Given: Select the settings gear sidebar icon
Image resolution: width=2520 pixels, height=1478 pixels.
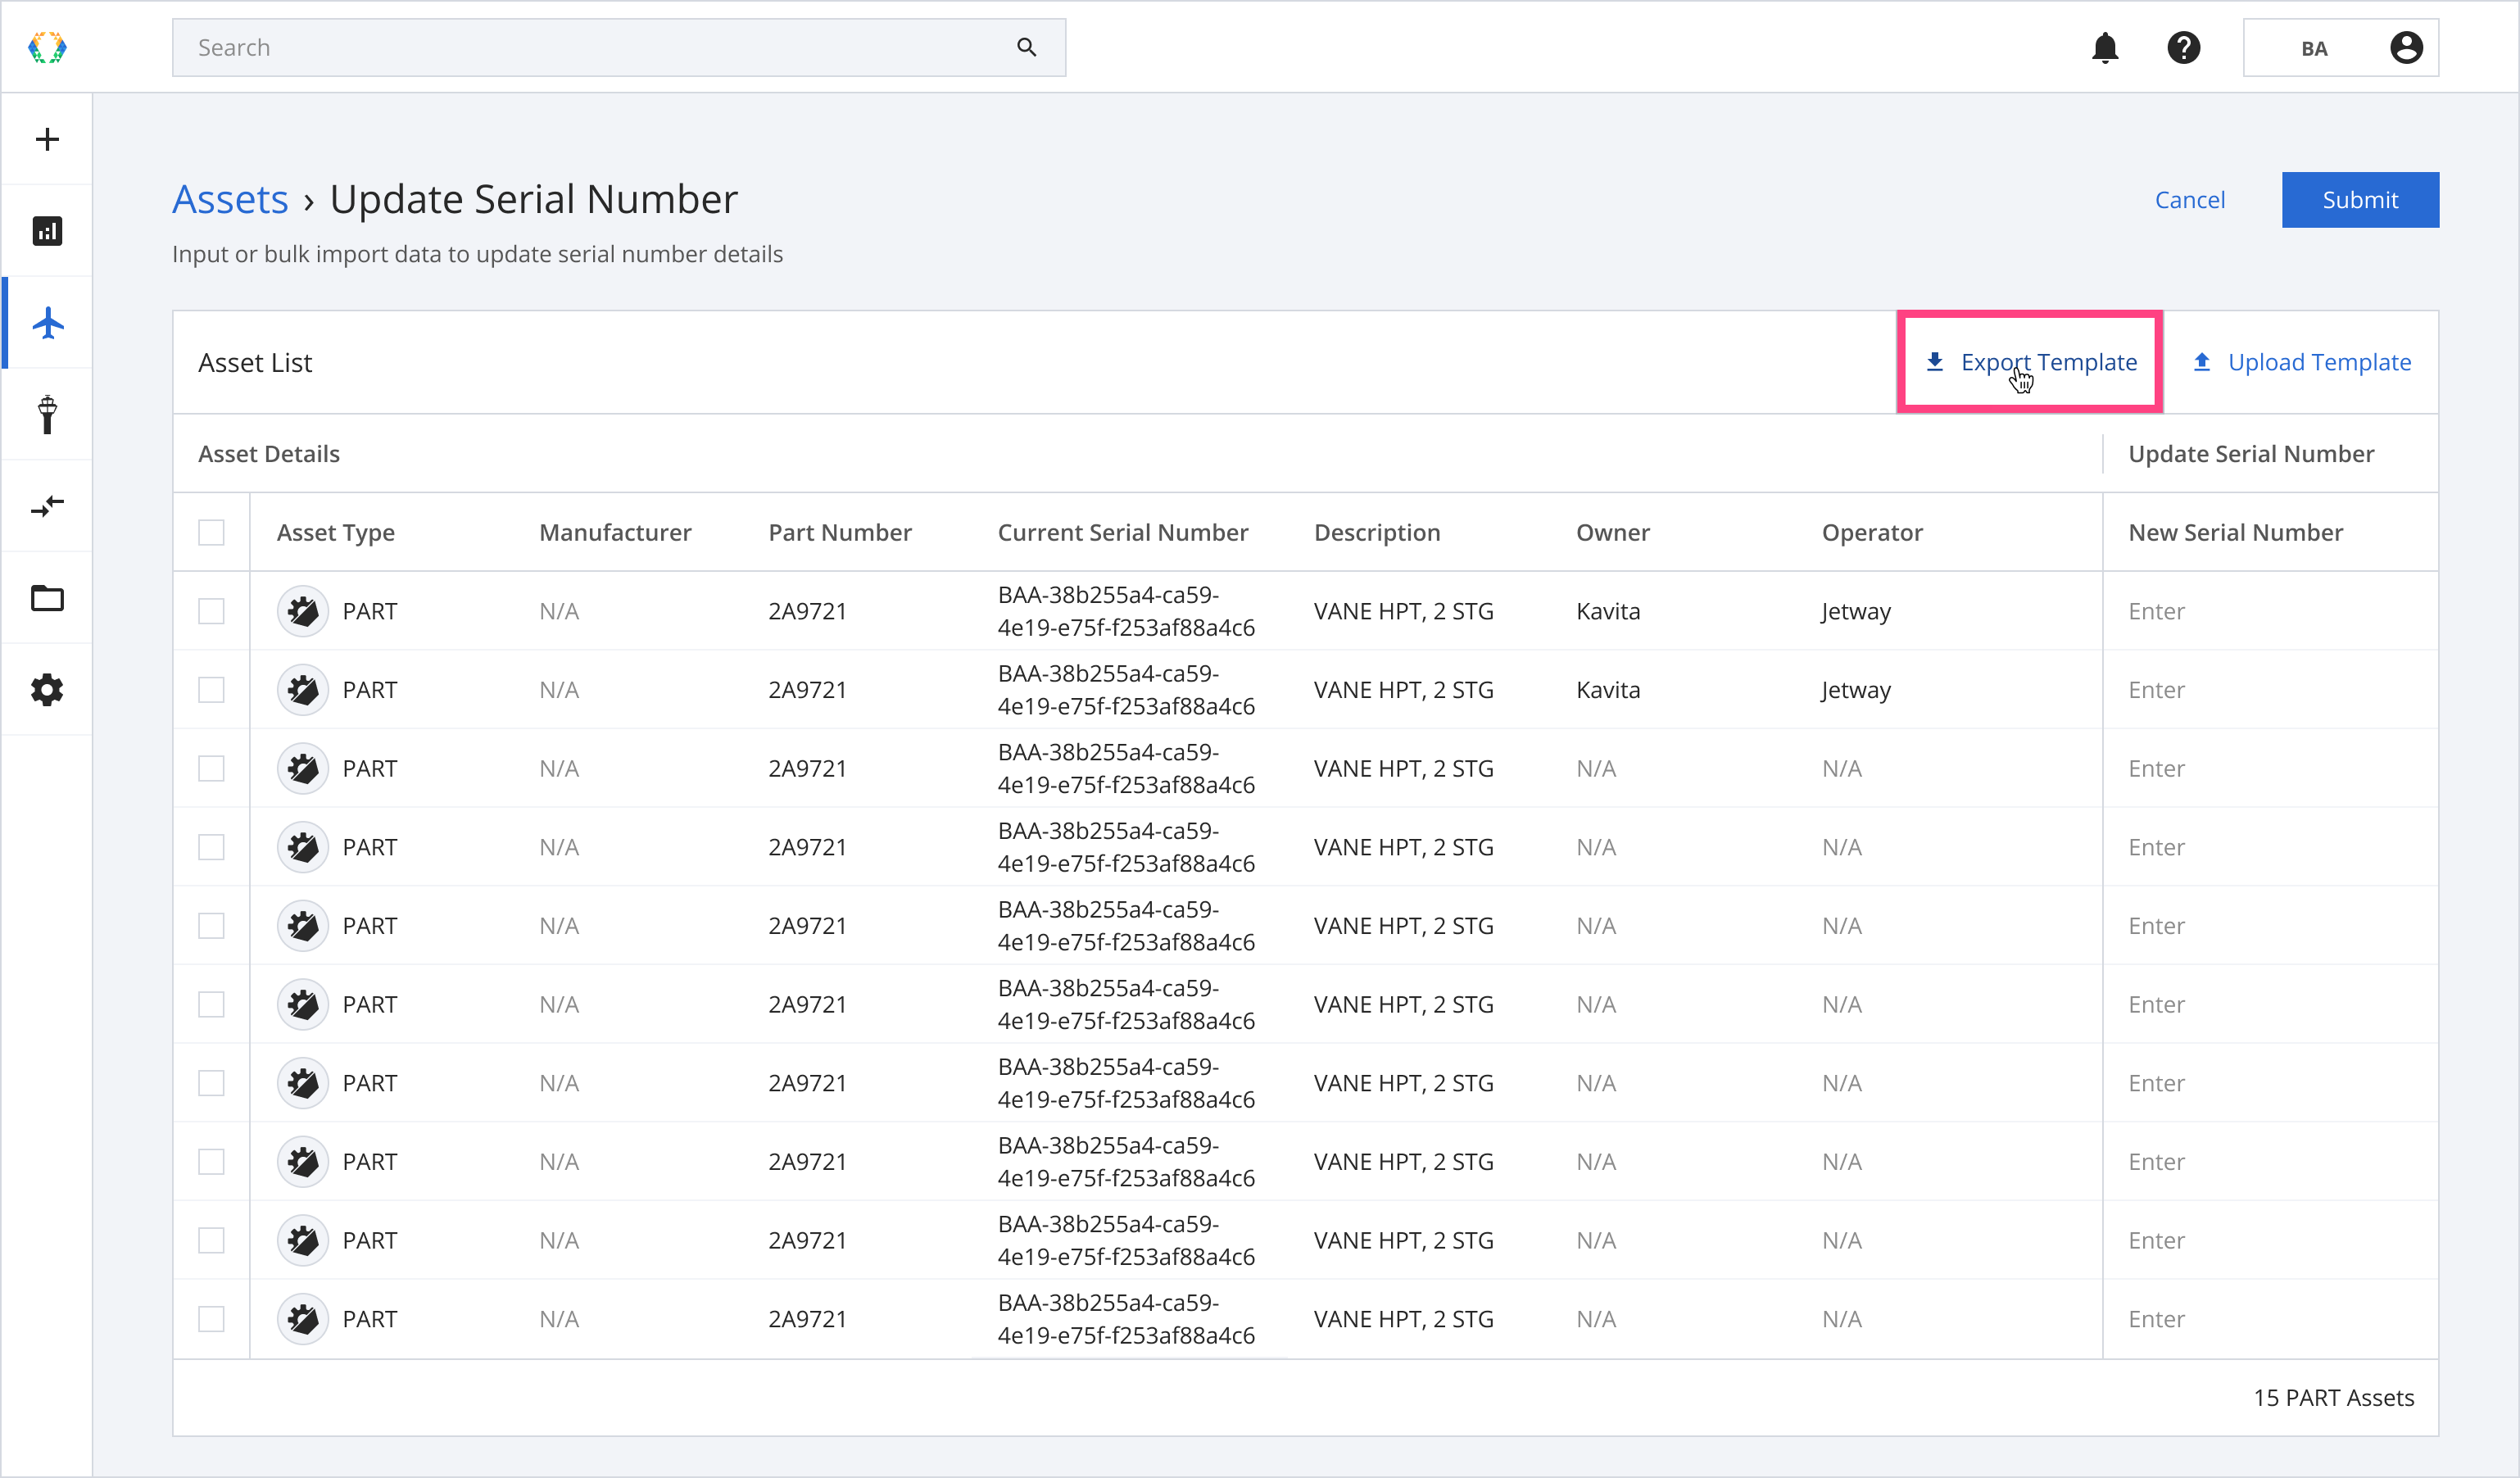Looking at the screenshot, I should (x=48, y=690).
